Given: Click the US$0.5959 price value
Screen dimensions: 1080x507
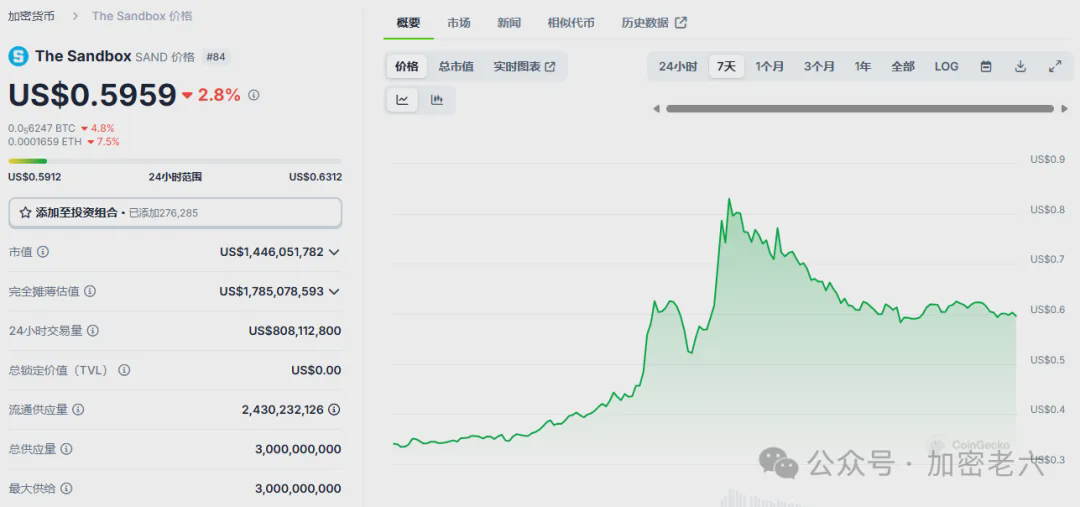Looking at the screenshot, I should click(x=92, y=95).
